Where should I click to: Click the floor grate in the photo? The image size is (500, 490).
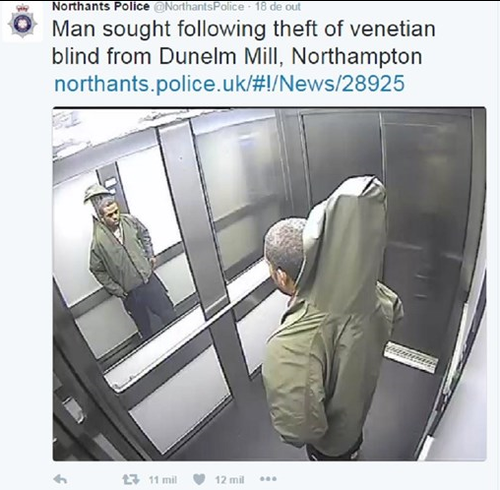[x=411, y=357]
